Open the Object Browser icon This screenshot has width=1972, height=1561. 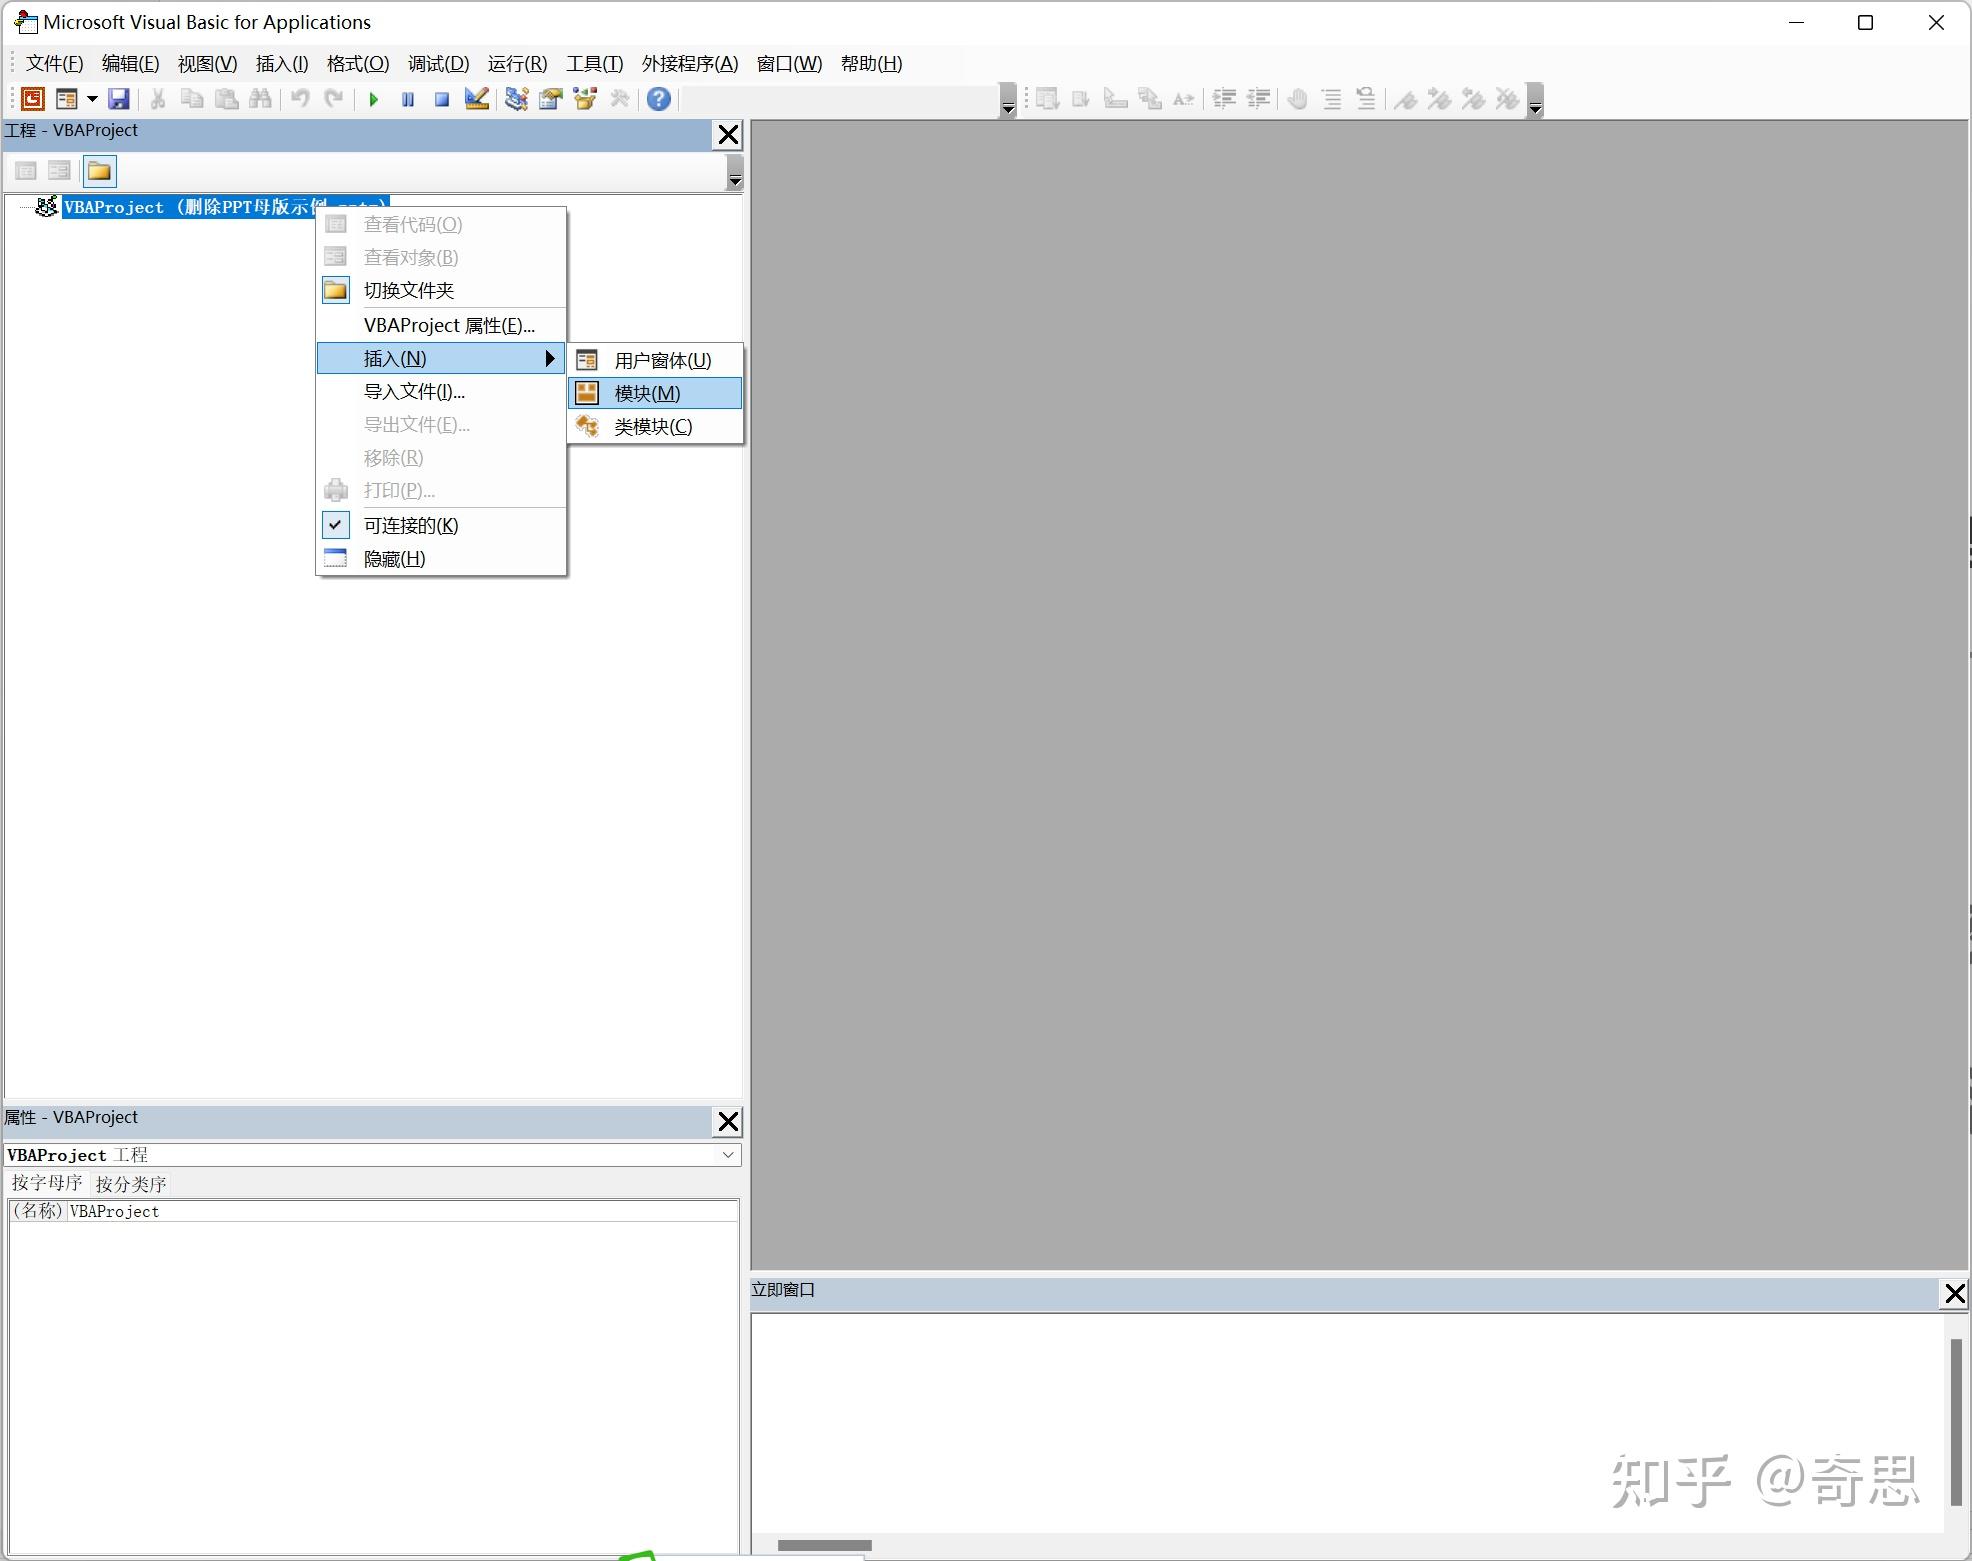coord(585,99)
